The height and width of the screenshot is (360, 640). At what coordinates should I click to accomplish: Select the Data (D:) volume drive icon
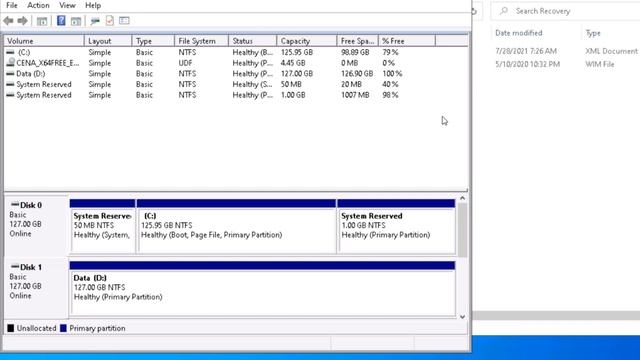point(10,73)
